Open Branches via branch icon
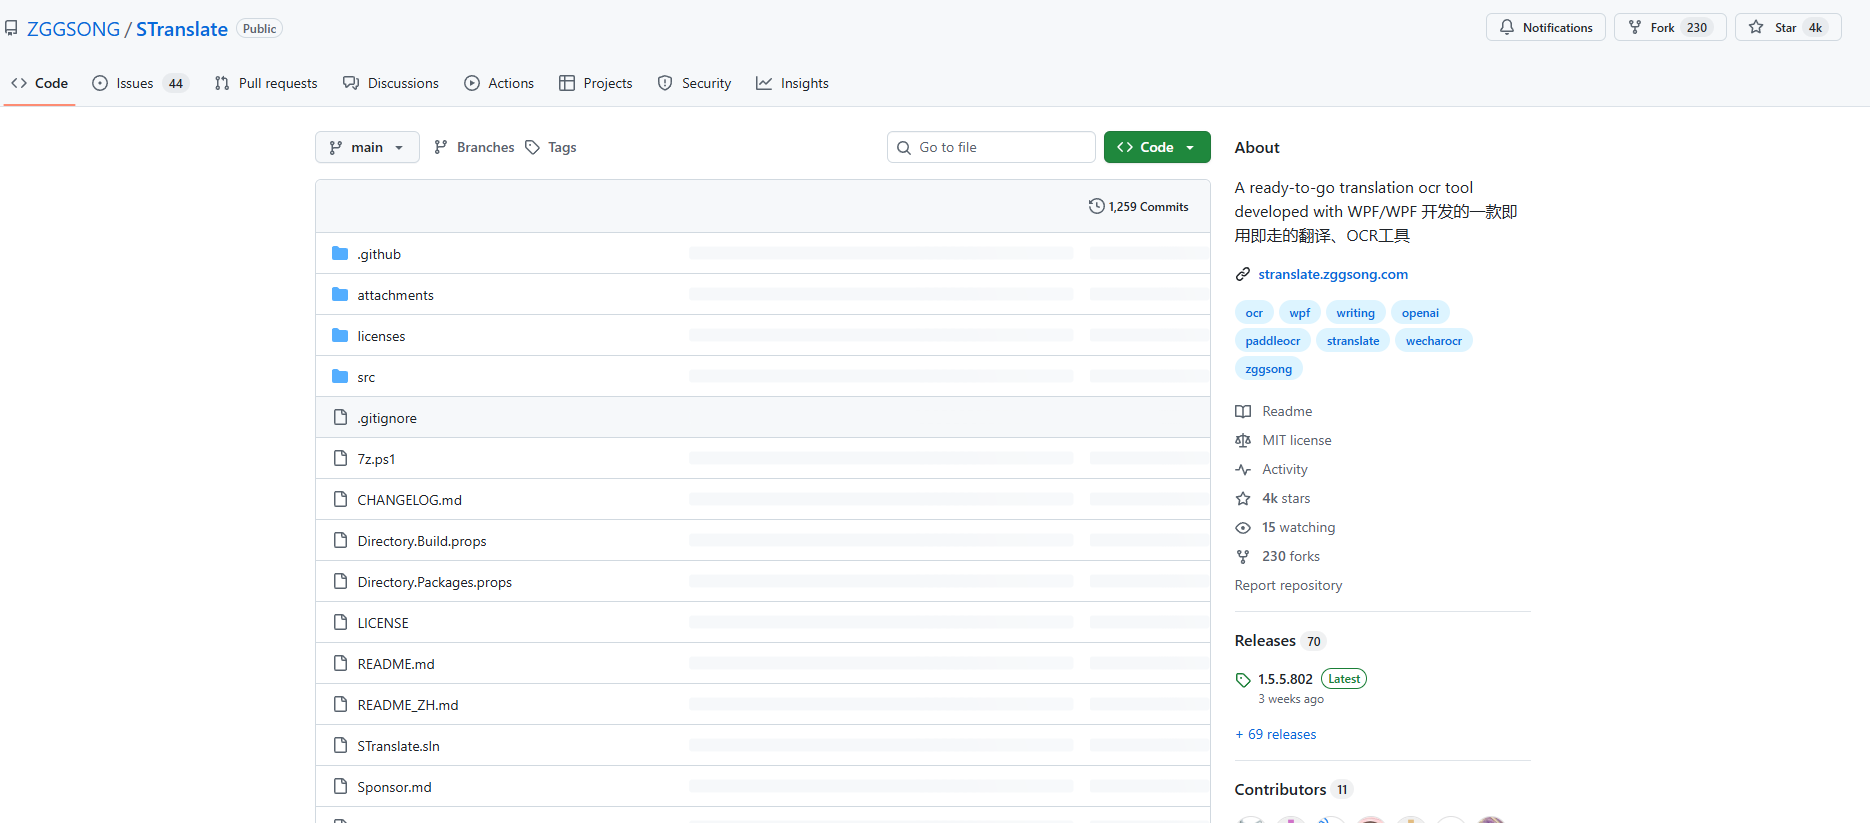 tap(441, 147)
